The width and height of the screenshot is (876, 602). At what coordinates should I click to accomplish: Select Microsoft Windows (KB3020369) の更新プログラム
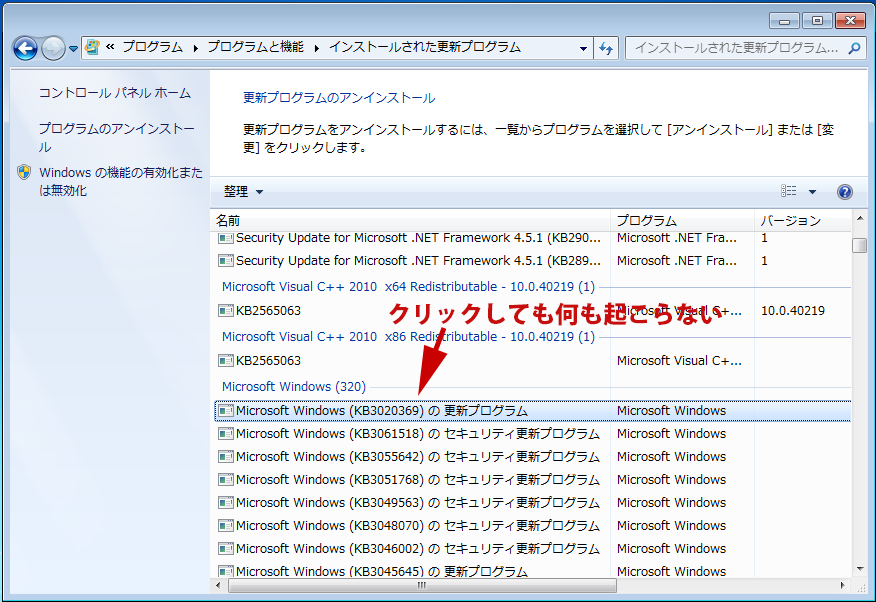pos(533,410)
